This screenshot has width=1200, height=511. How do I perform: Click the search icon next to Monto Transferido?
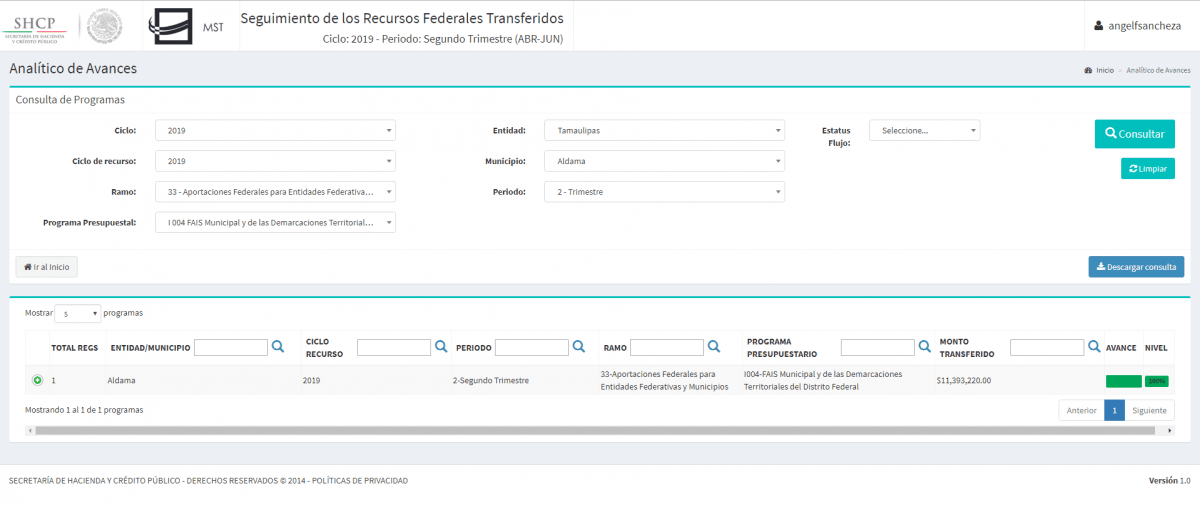pyautogui.click(x=1093, y=347)
